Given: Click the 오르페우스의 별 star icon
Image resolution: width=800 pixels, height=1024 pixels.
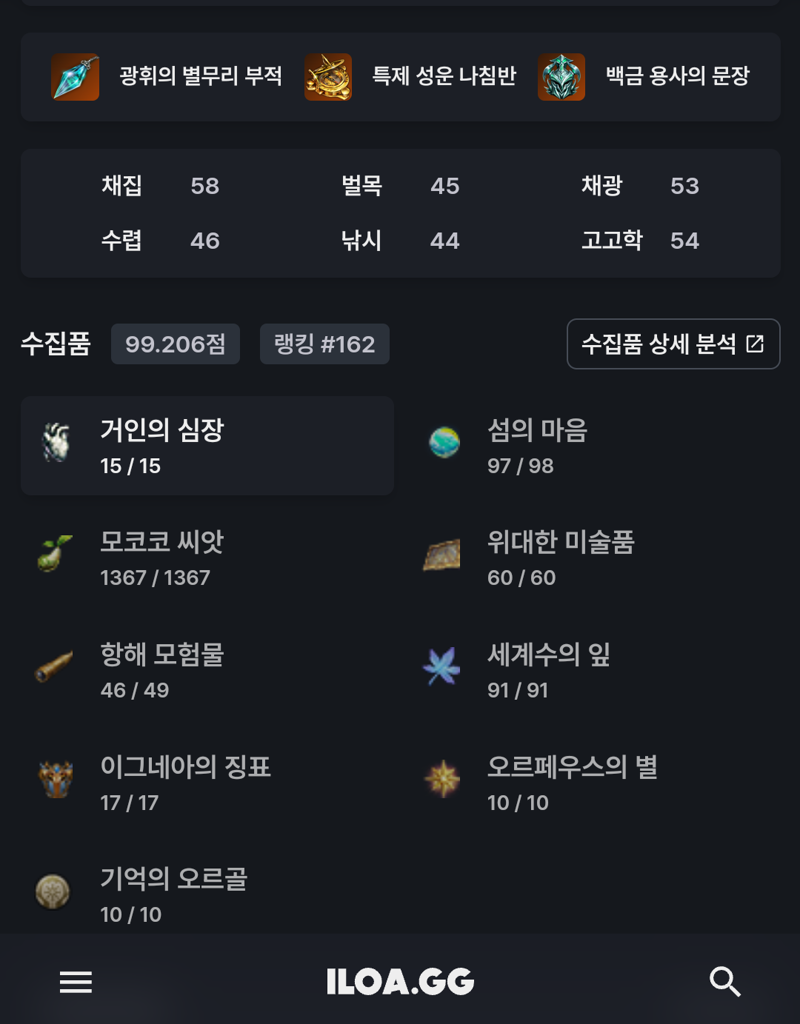Looking at the screenshot, I should click(x=442, y=778).
